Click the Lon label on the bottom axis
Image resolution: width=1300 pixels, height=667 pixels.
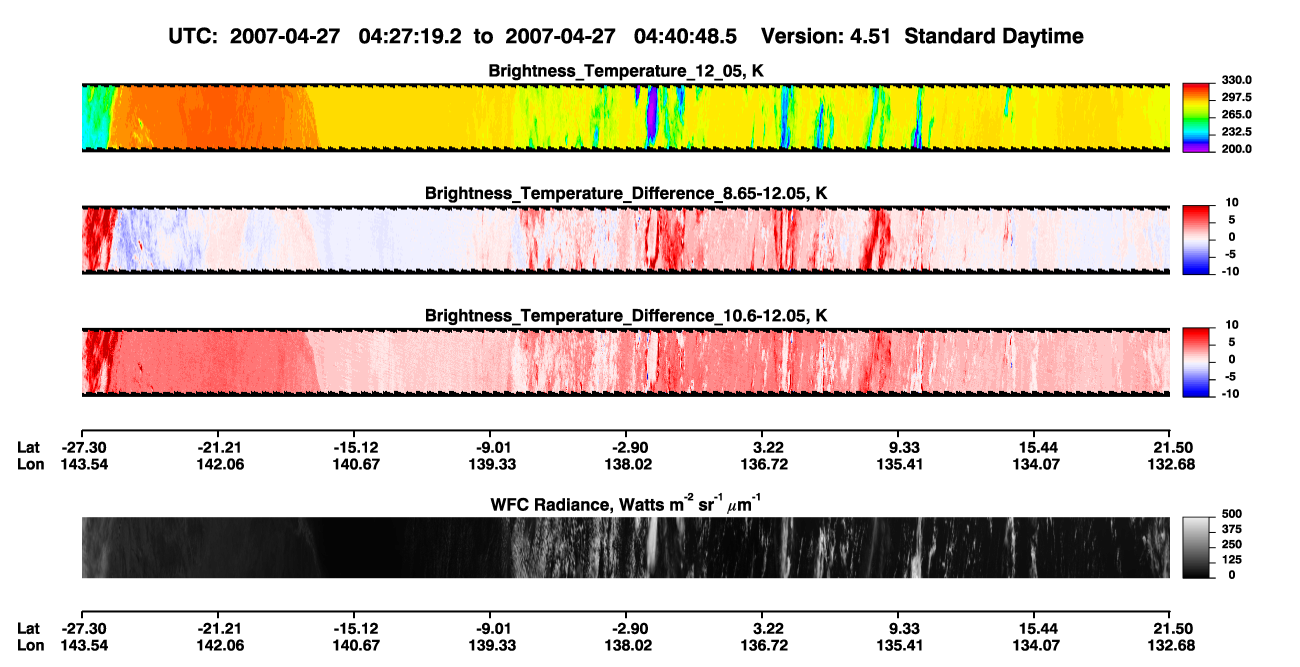point(30,645)
